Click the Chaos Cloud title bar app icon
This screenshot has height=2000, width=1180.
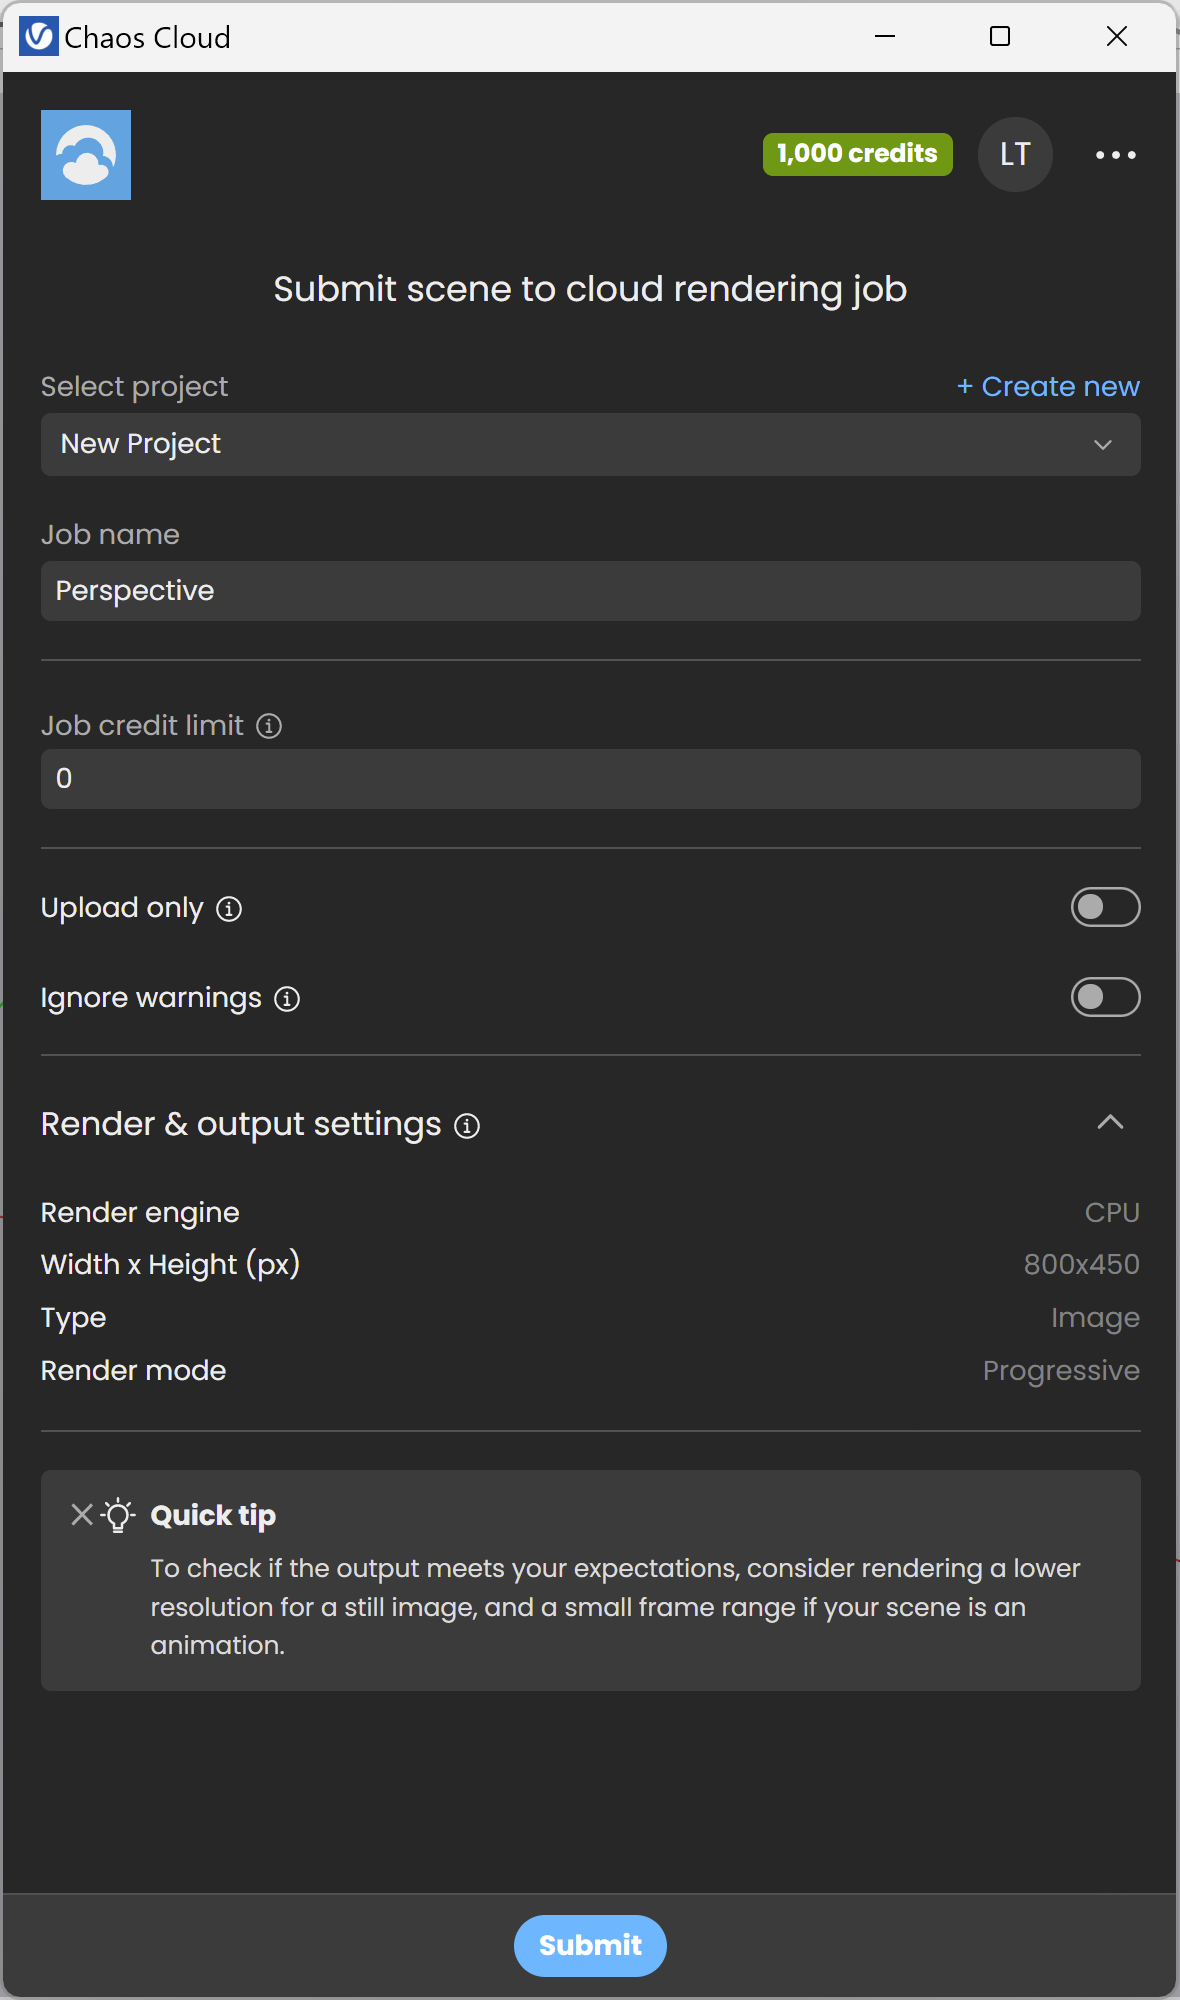click(x=39, y=36)
